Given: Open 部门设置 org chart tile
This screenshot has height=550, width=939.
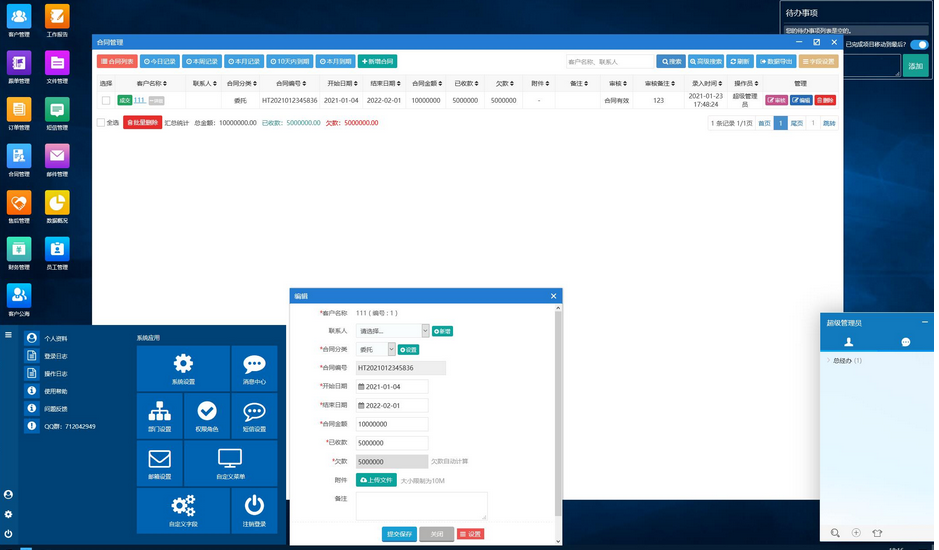Looking at the screenshot, I should point(159,416).
